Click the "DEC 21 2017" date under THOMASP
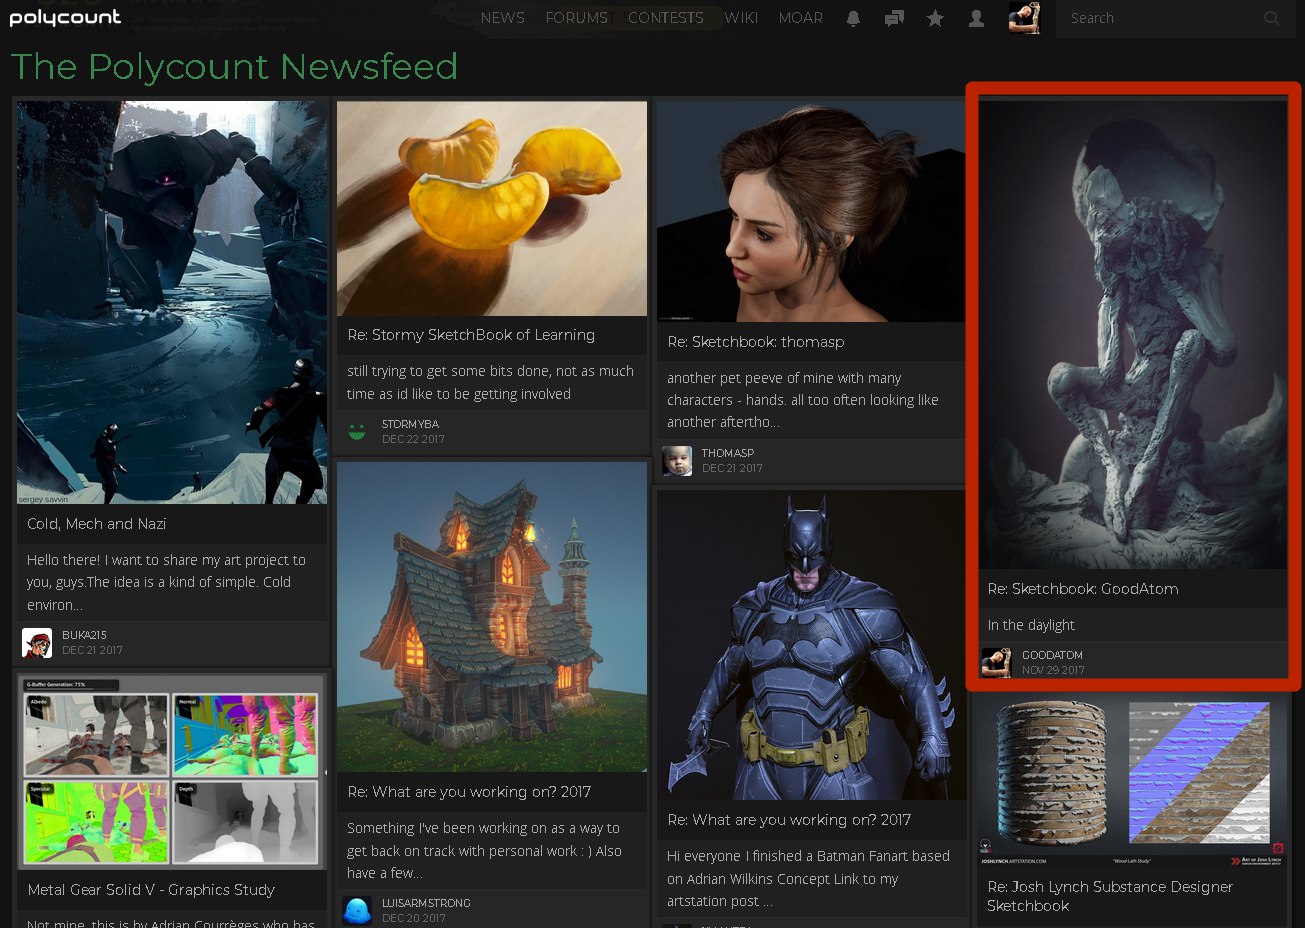This screenshot has height=928, width=1305. [732, 468]
